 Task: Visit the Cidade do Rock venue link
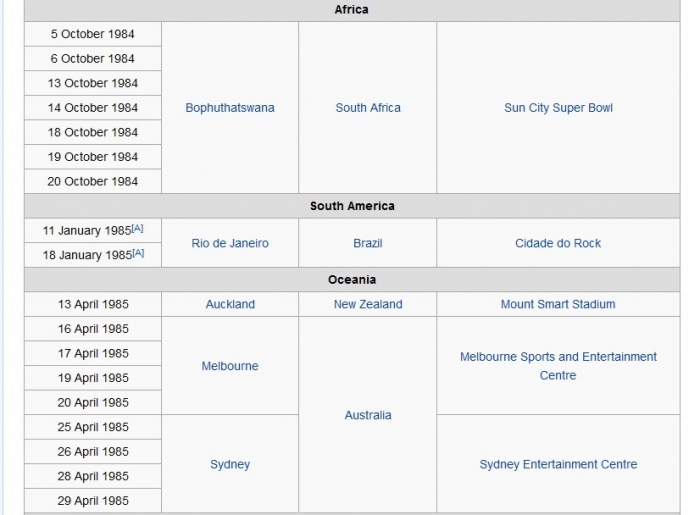(x=558, y=243)
